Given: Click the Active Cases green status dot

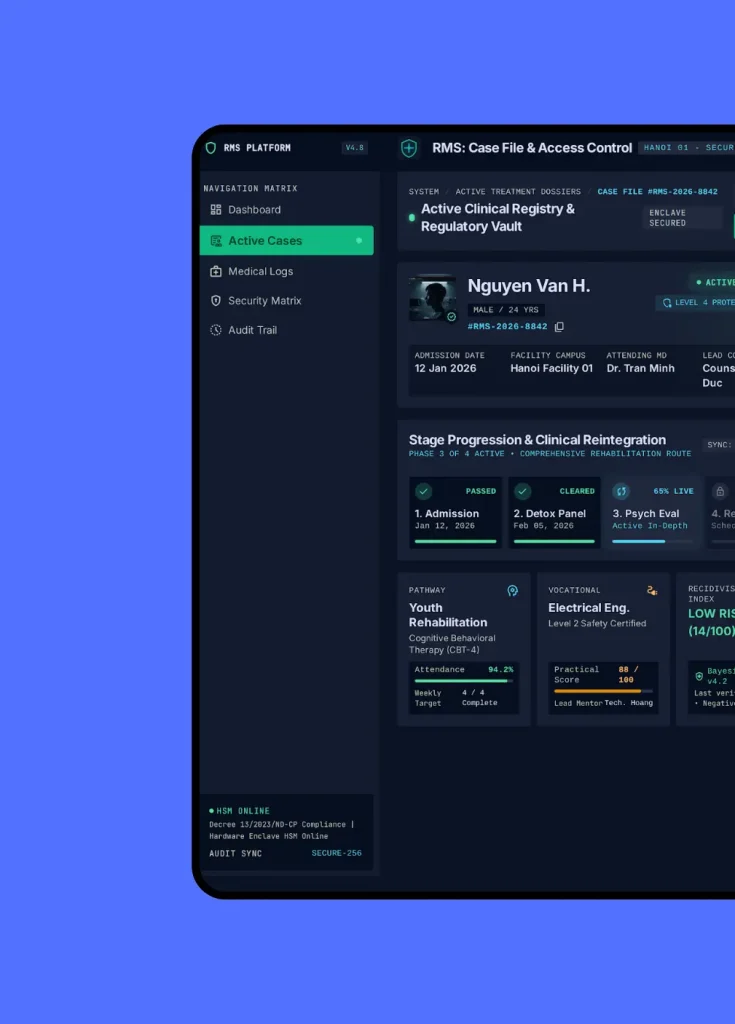Looking at the screenshot, I should coord(359,241).
